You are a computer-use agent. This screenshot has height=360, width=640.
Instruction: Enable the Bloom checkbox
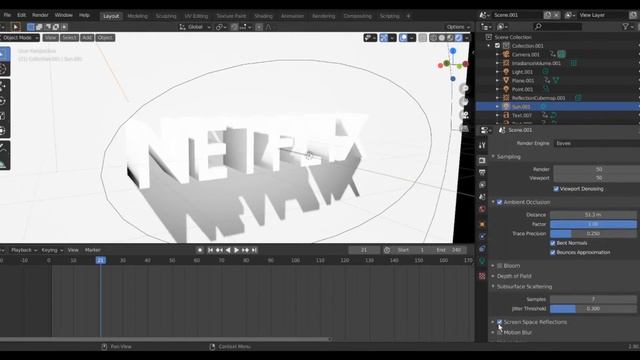click(500, 266)
